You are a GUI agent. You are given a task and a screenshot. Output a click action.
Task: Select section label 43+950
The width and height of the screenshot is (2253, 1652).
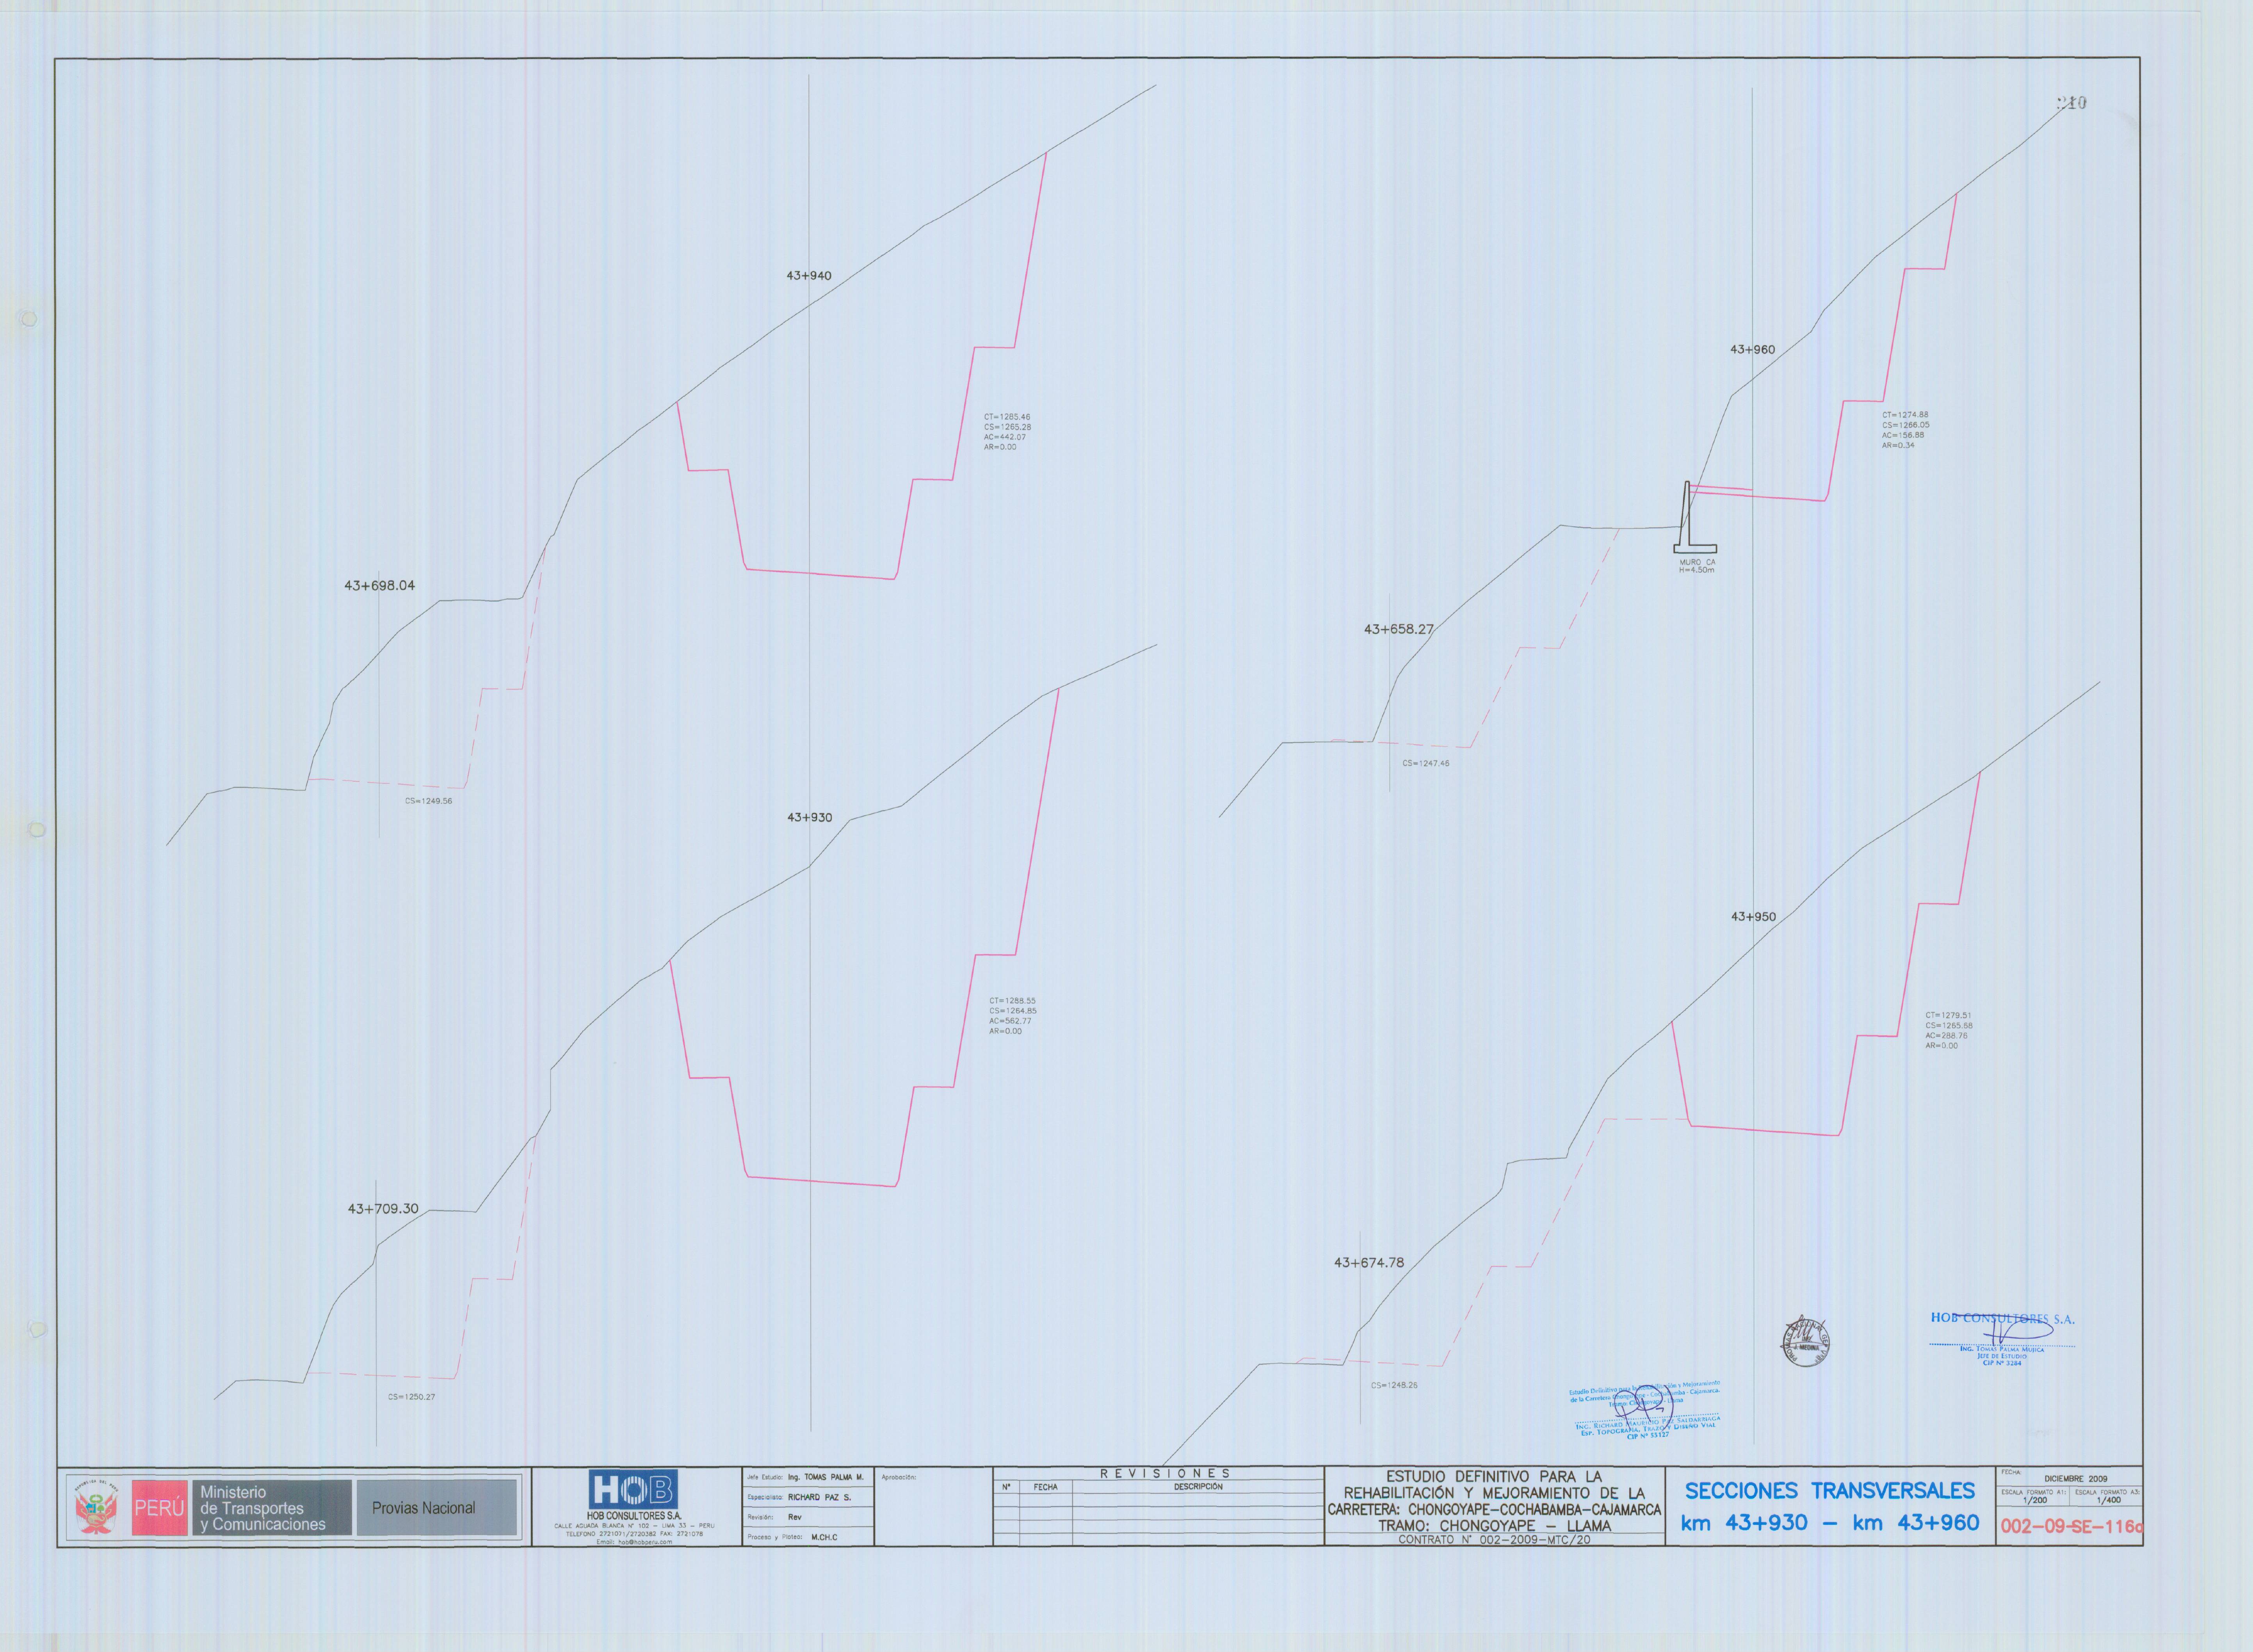1754,917
